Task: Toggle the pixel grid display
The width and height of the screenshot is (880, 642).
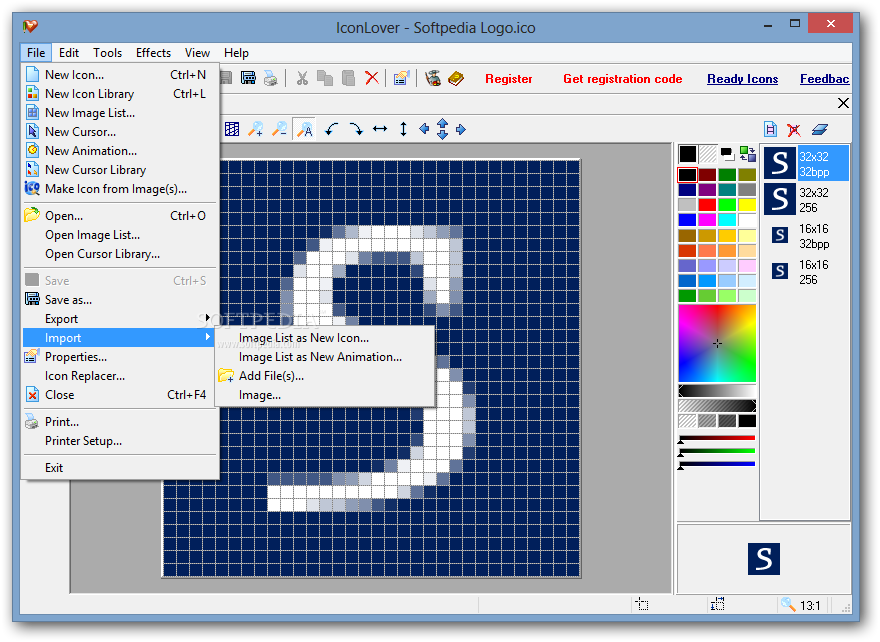Action: coord(232,129)
